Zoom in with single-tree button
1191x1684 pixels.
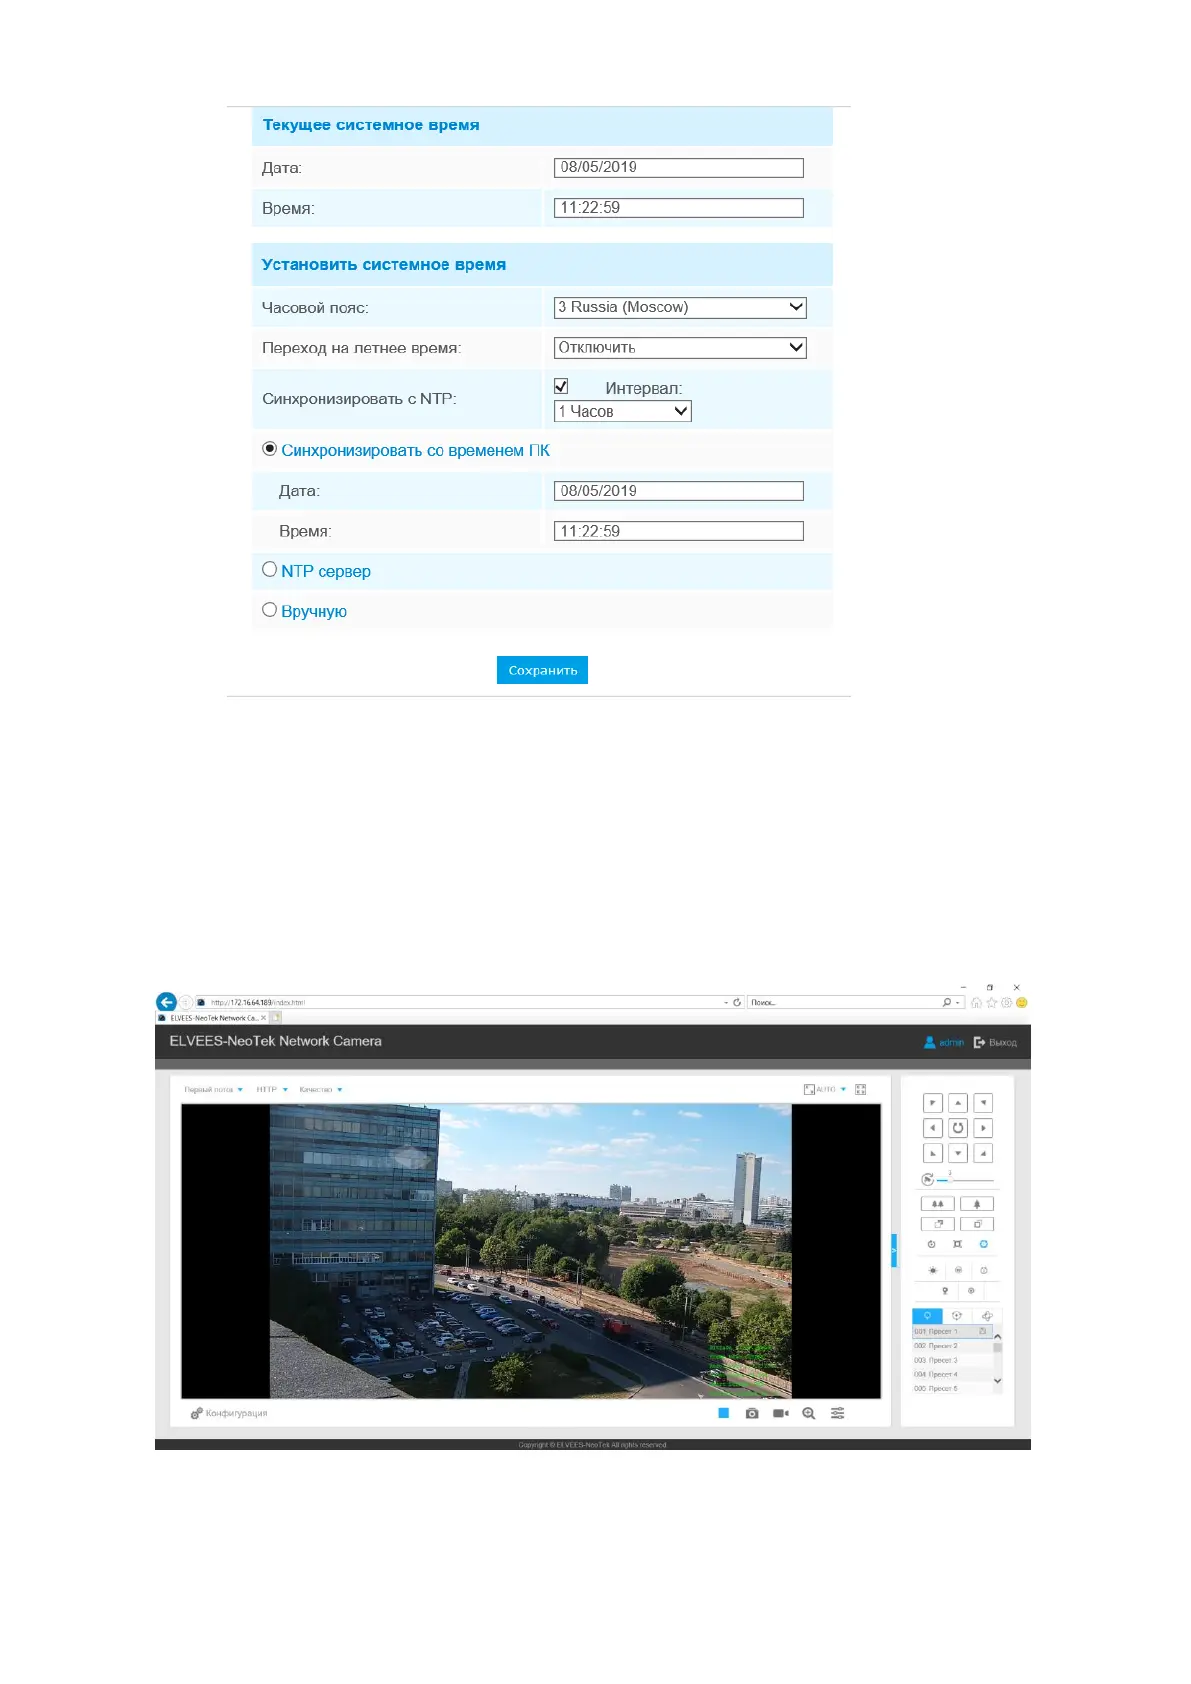pyautogui.click(x=977, y=1204)
